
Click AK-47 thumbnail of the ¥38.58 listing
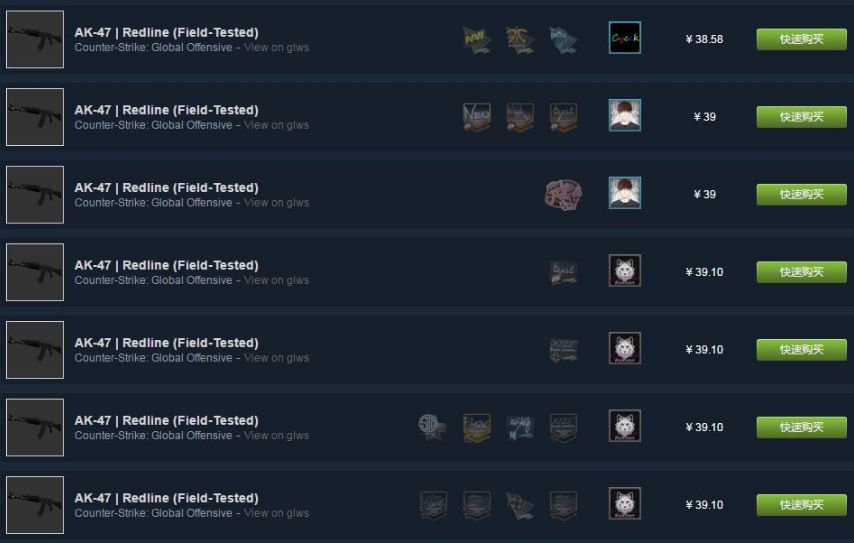pyautogui.click(x=35, y=39)
